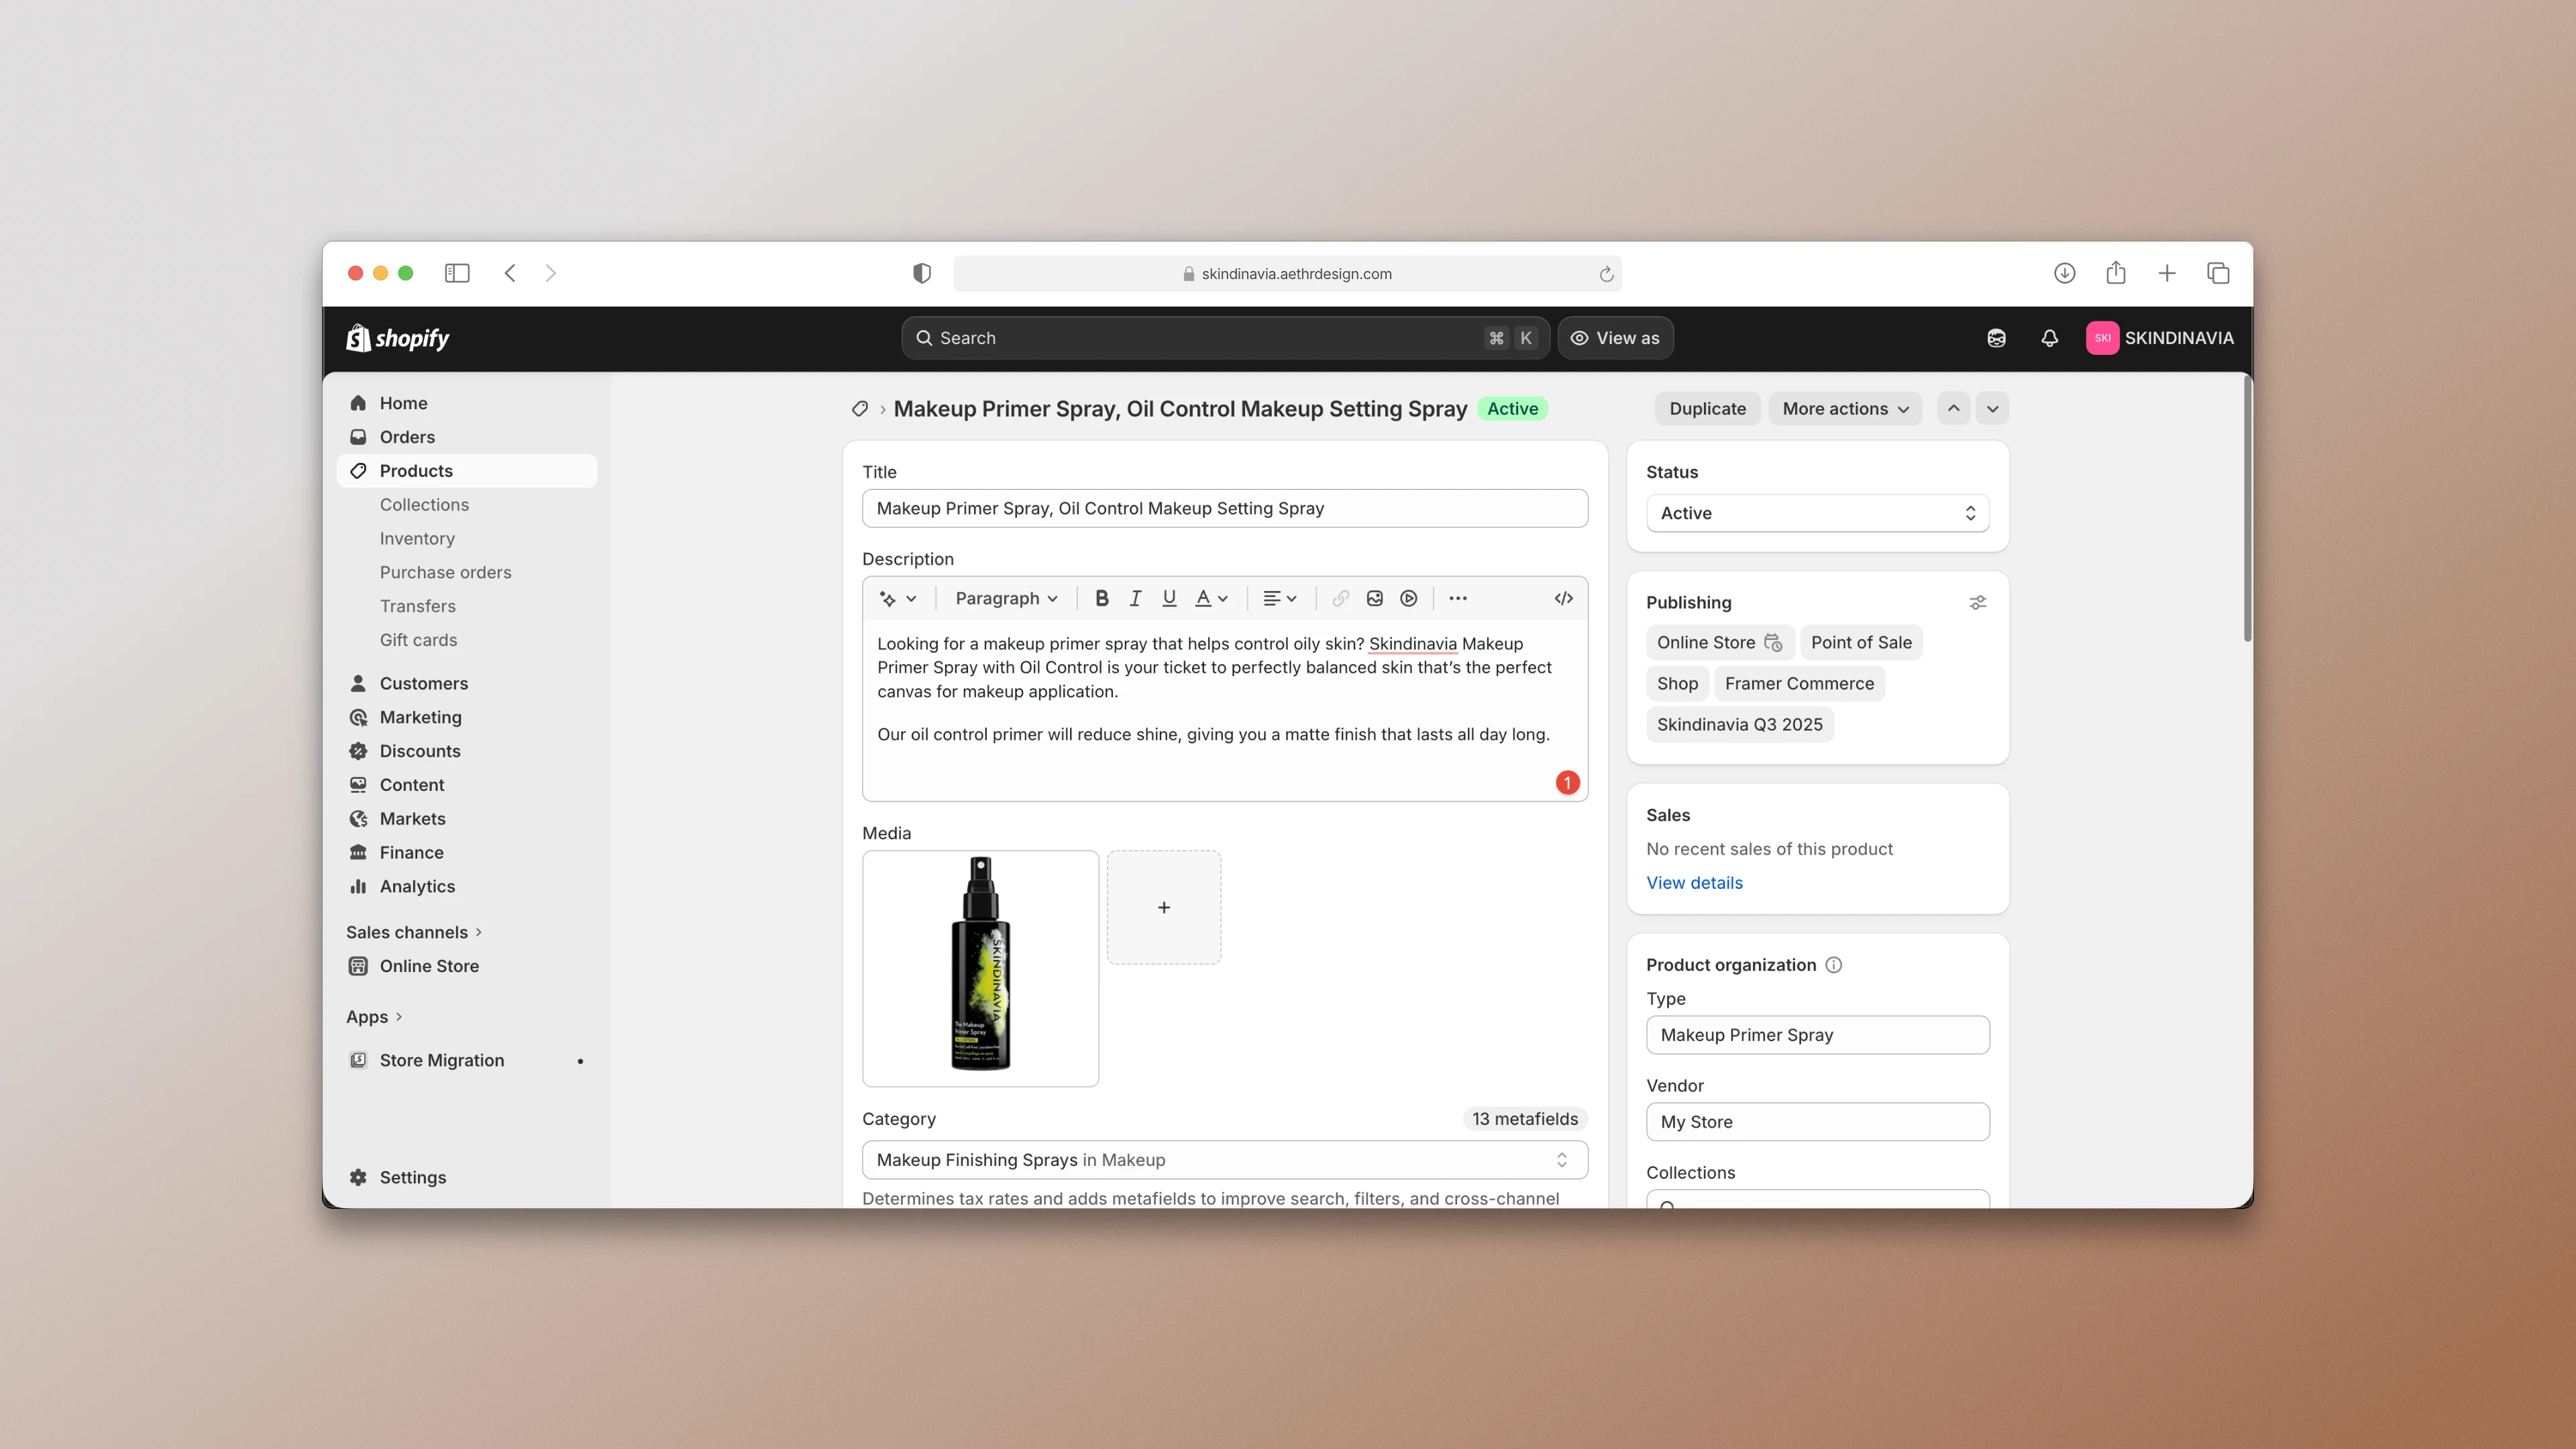Click the Shopify sidekick icon in top bar
This screenshot has height=1449, width=2576.
(1996, 338)
